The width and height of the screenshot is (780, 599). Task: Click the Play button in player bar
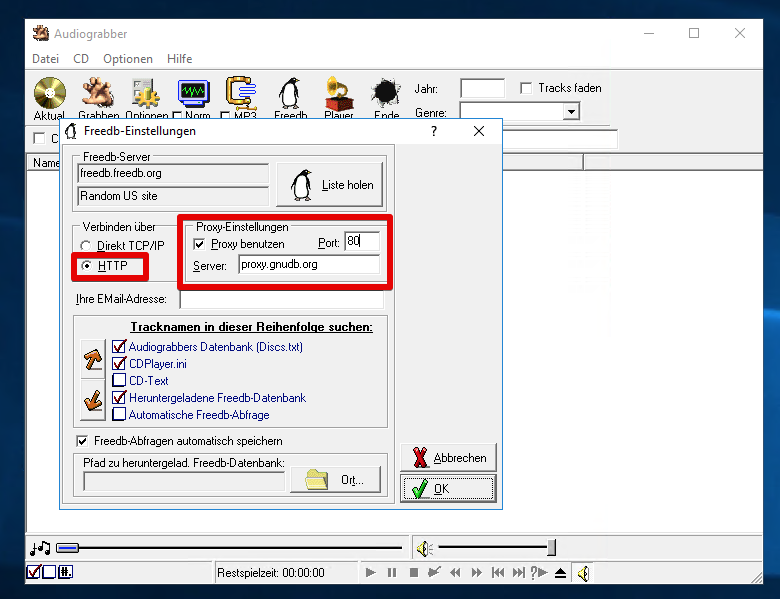(x=371, y=573)
